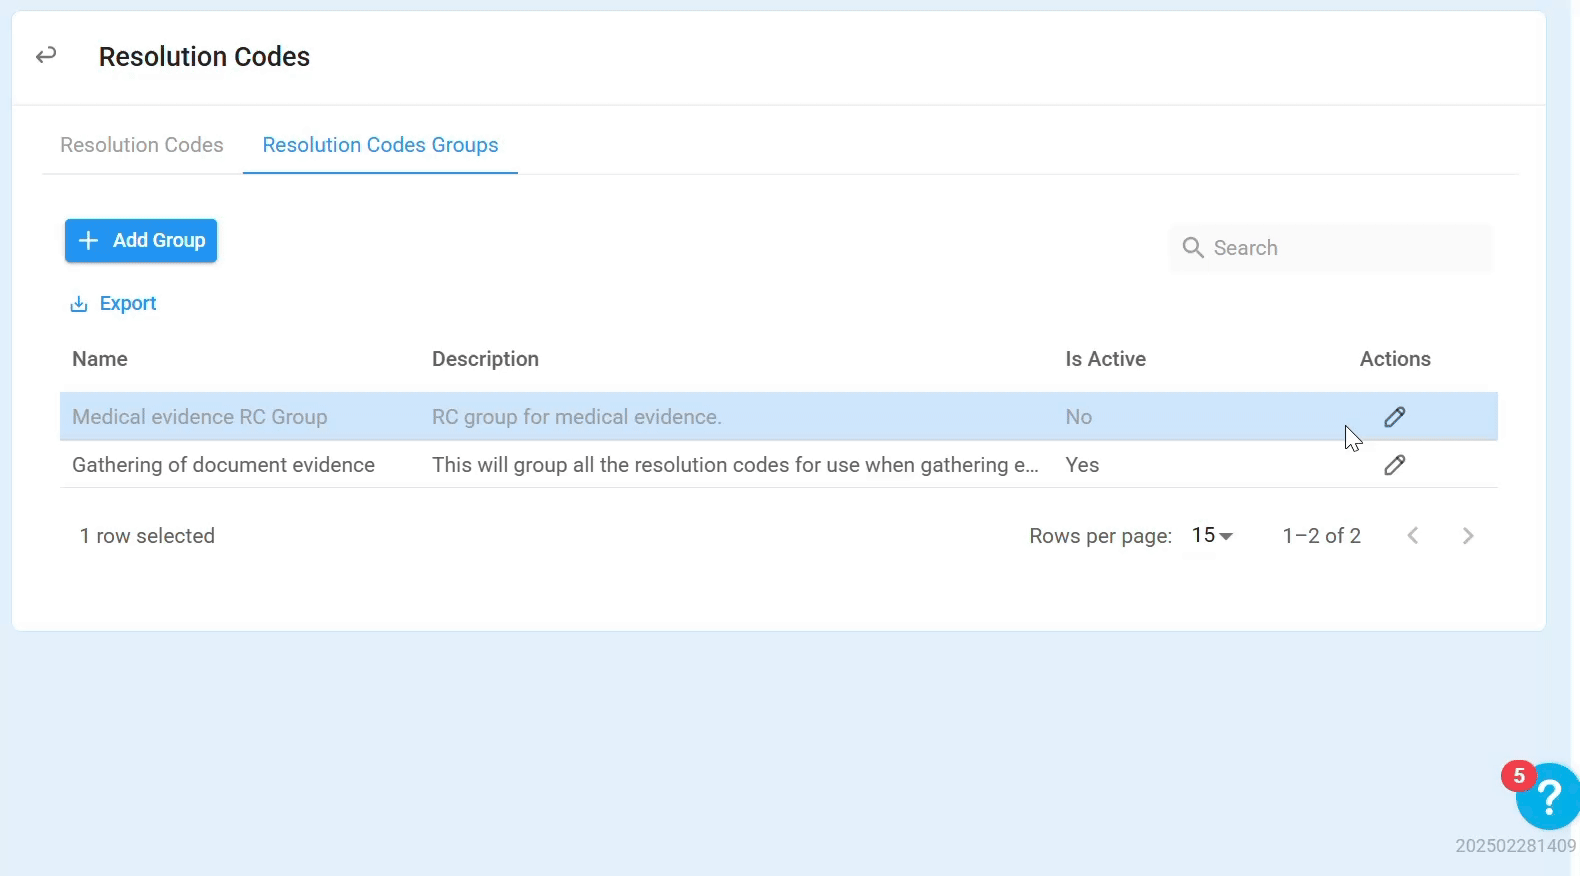The width and height of the screenshot is (1580, 876).
Task: Click the plus icon on Add Group
Action: [x=88, y=241]
